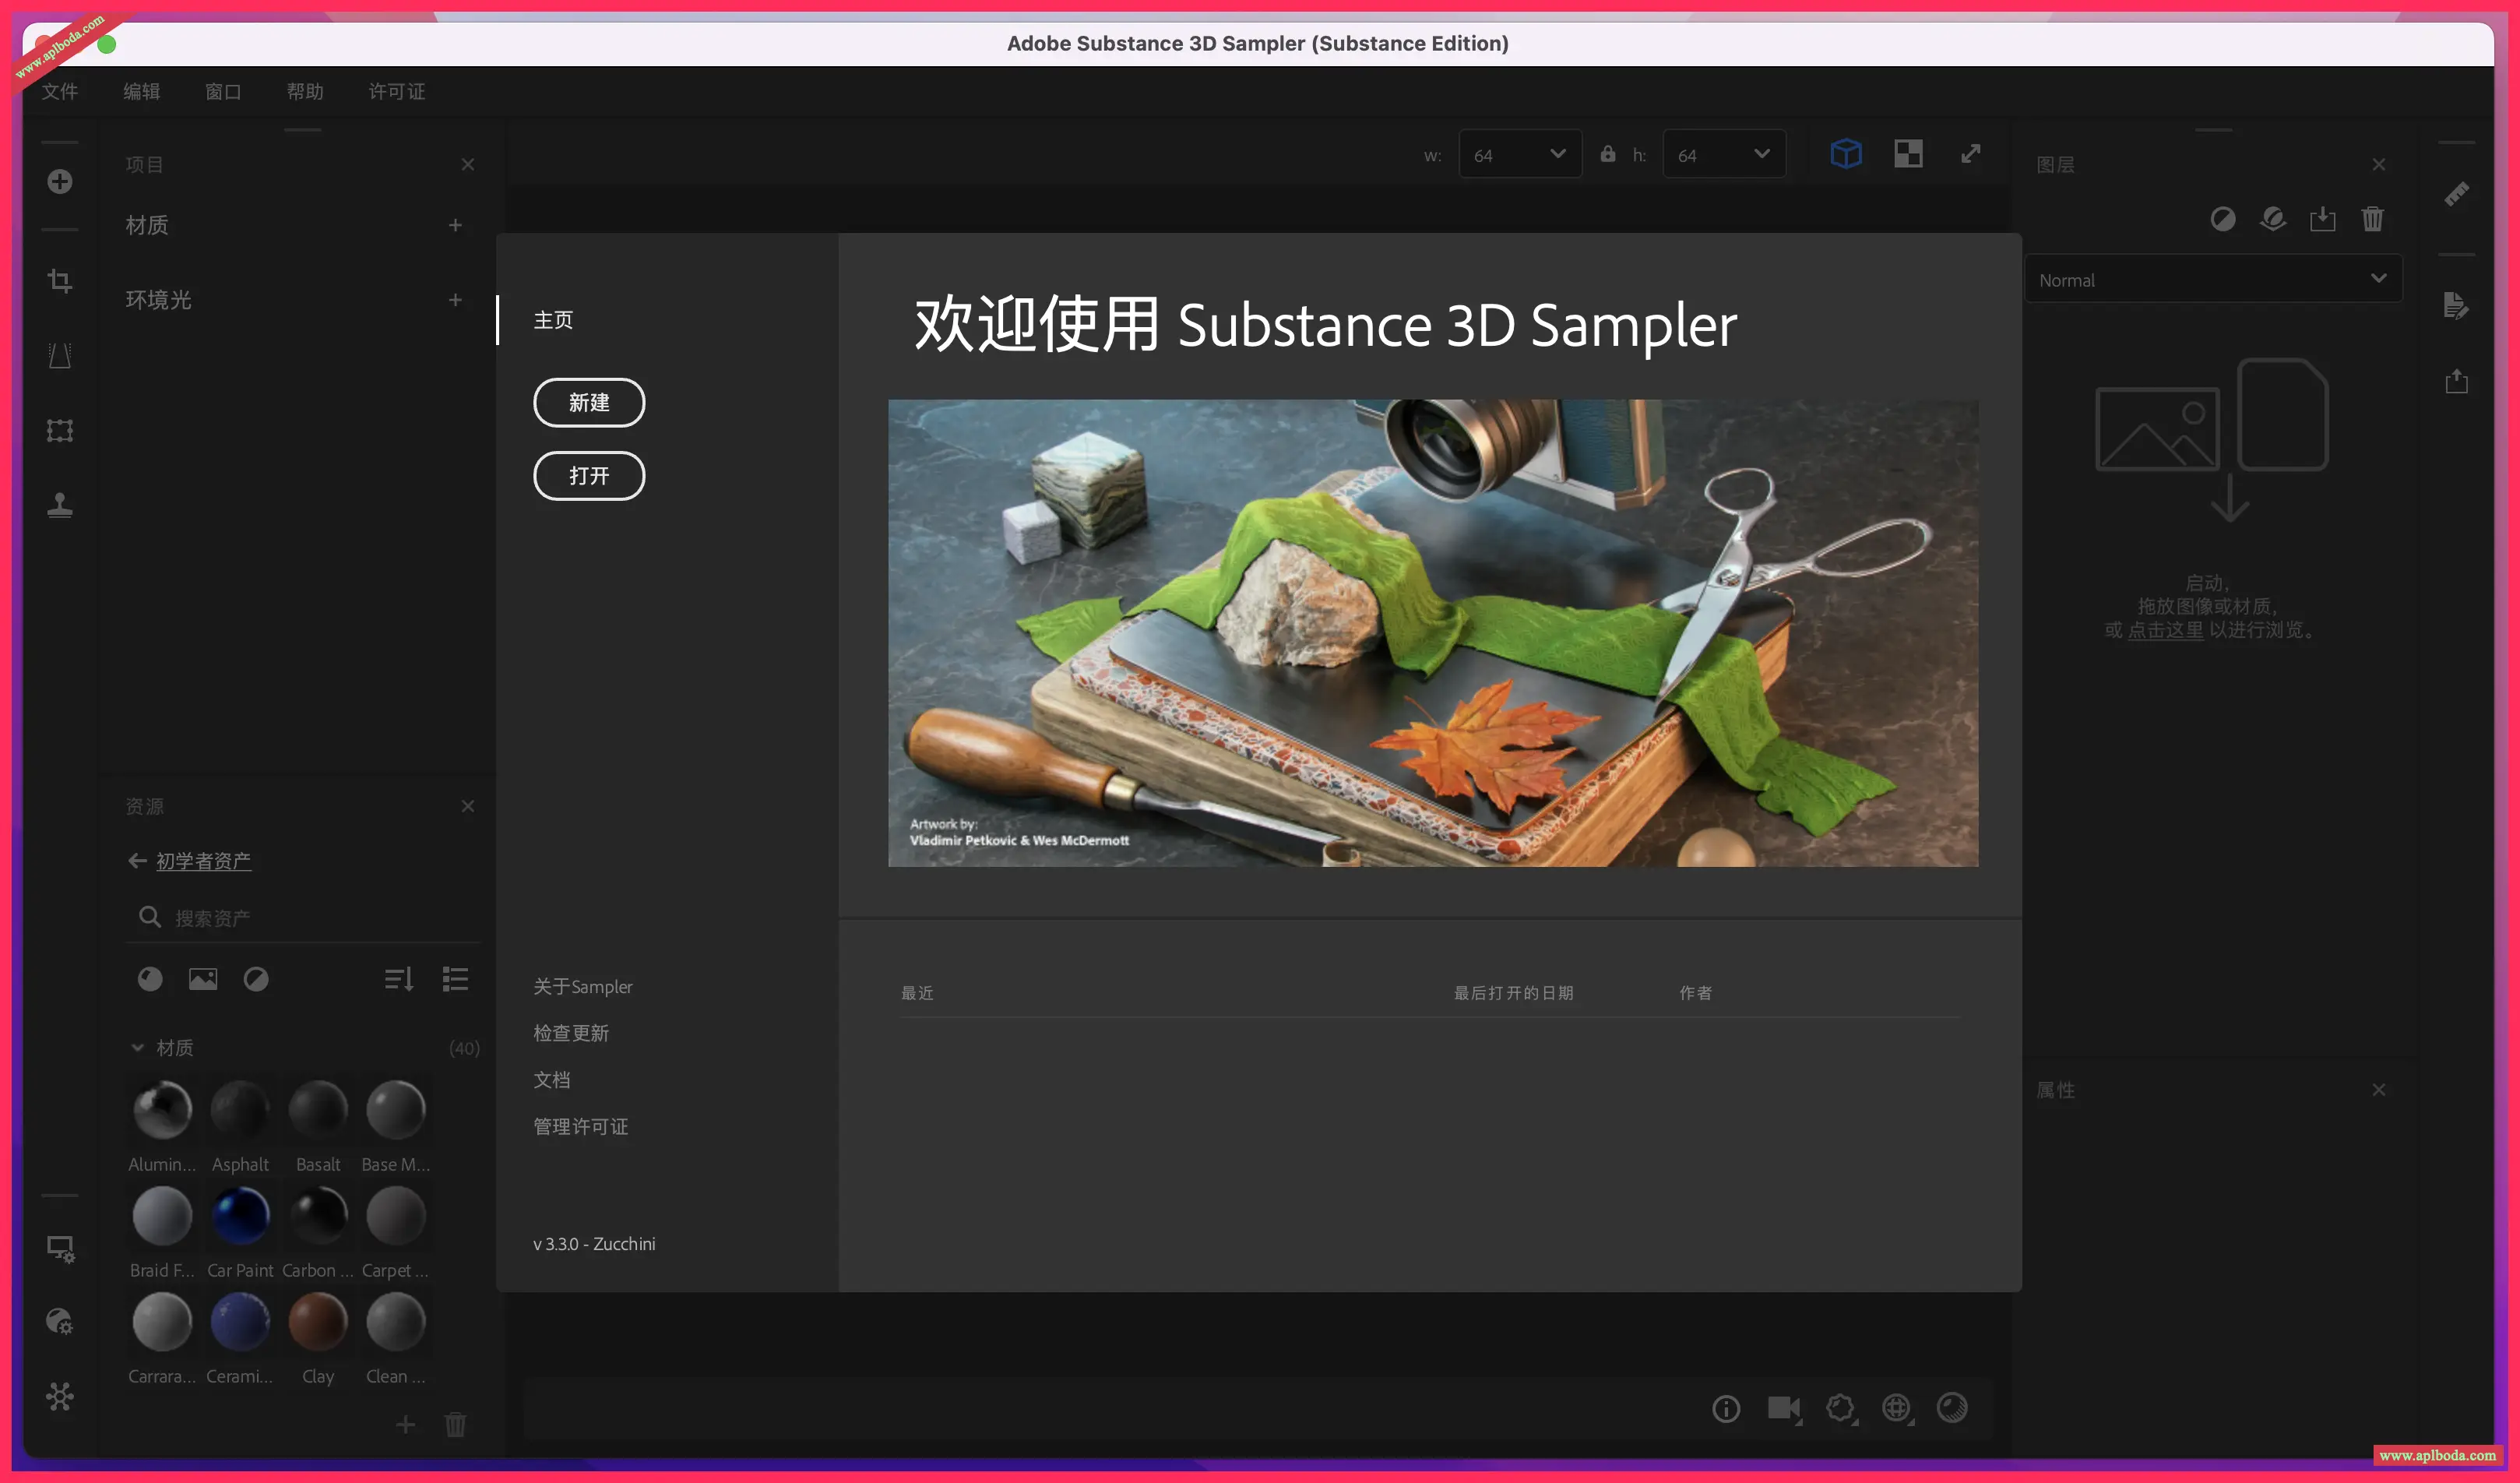The height and width of the screenshot is (1483, 2520).
Task: Select the Crop tool in left toolbar
Action: tap(60, 281)
